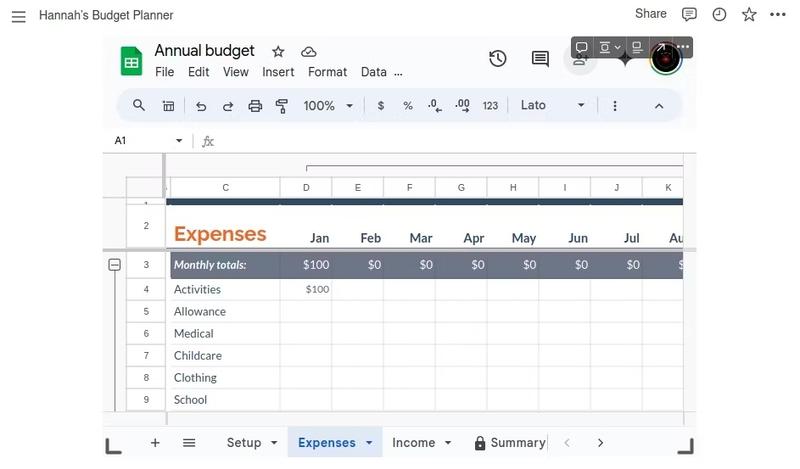800x469 pixels.
Task: Open the Lato font dropdown
Action: pyautogui.click(x=552, y=106)
